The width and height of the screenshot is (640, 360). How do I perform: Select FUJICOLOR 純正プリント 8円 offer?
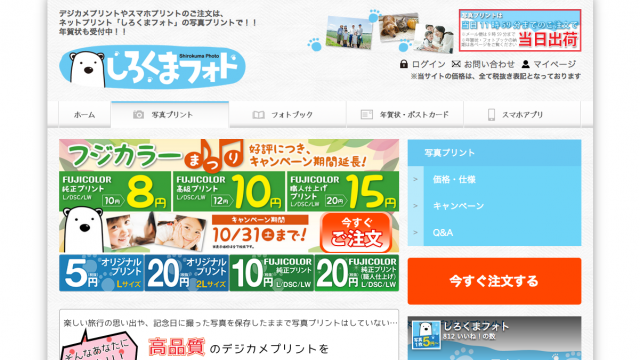click(115, 191)
